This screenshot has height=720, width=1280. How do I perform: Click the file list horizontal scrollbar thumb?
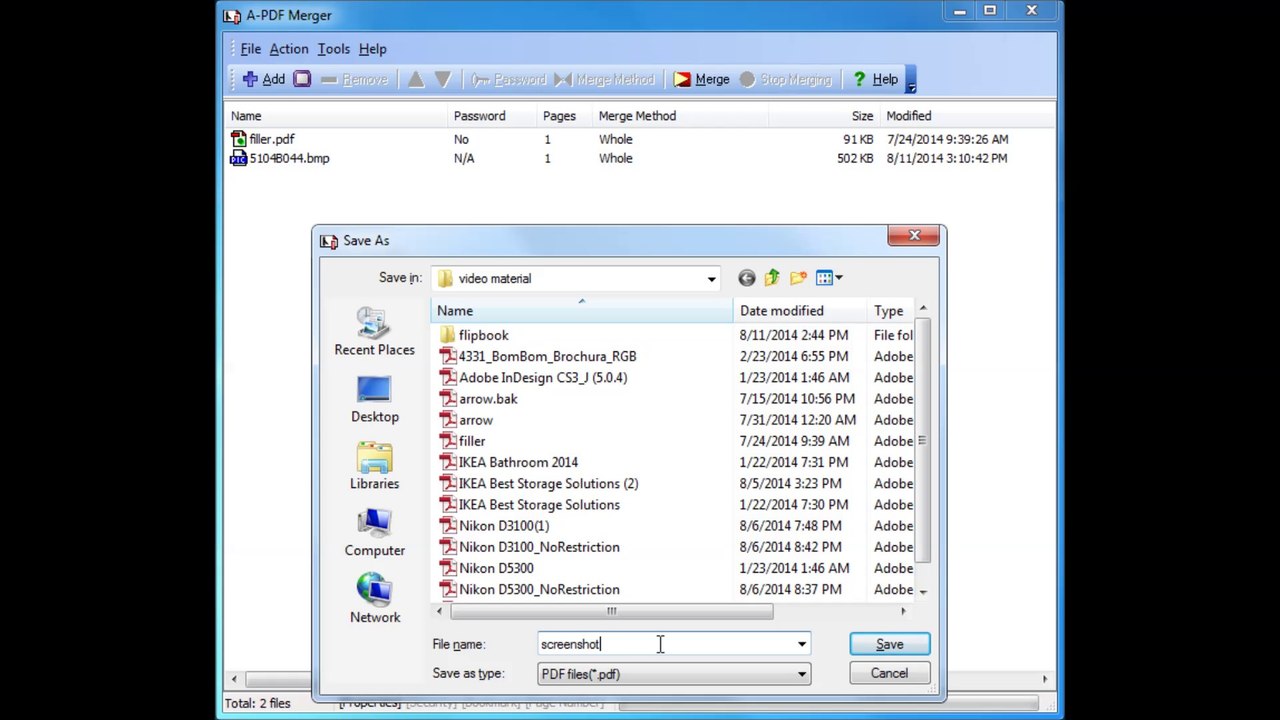pos(611,611)
